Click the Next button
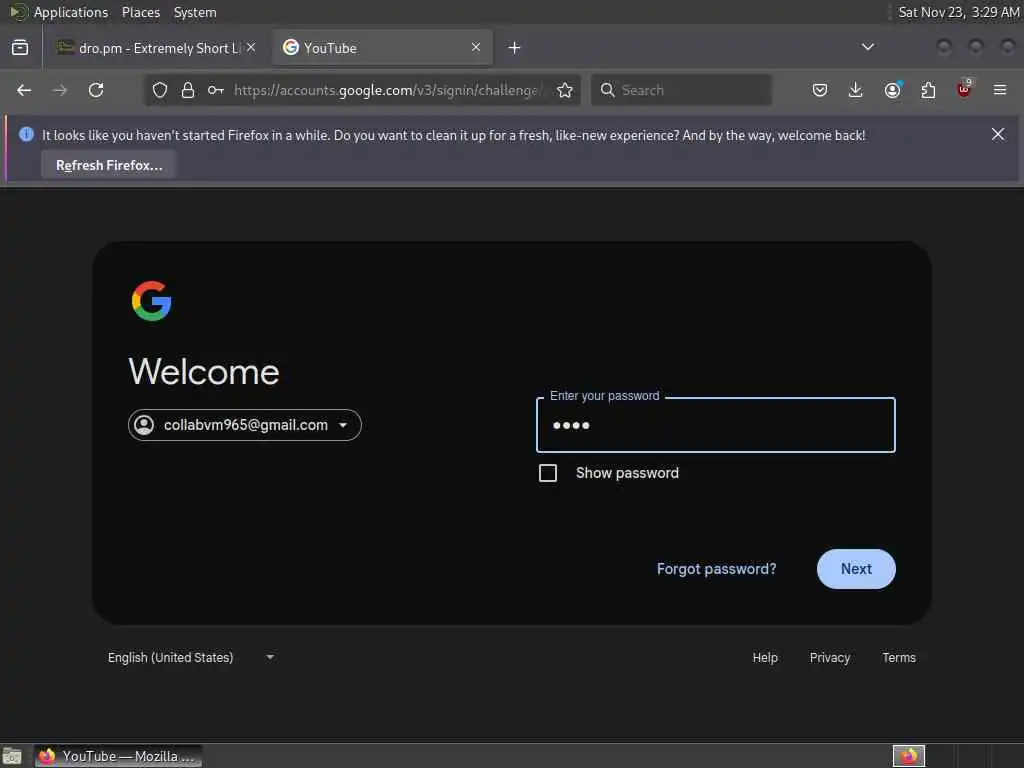Viewport: 1024px width, 768px height. pos(856,569)
